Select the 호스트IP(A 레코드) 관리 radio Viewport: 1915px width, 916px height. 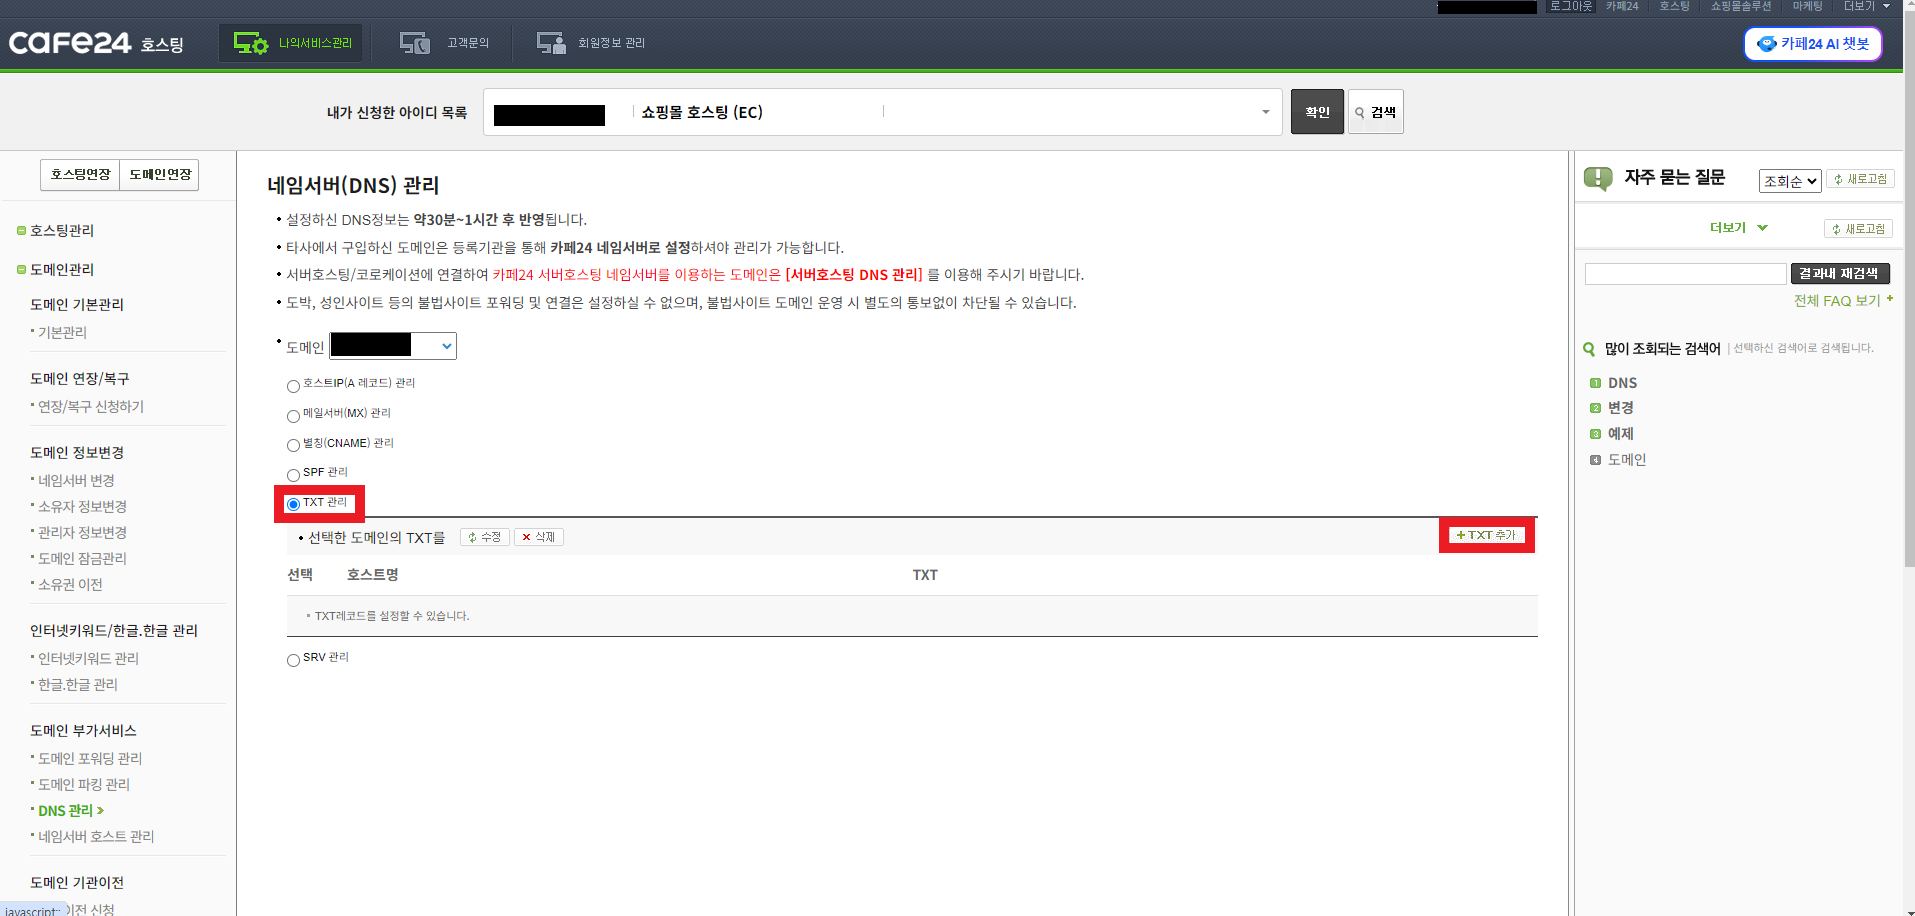click(x=293, y=386)
